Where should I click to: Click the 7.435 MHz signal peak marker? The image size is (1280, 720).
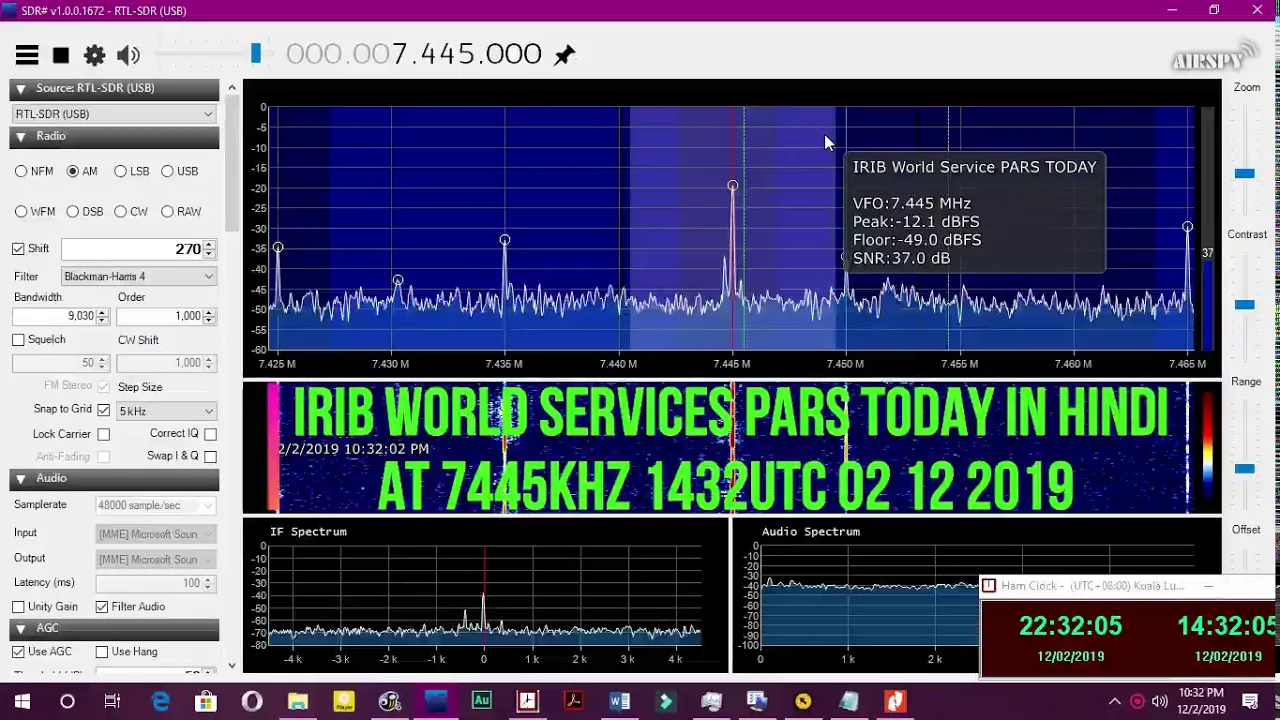click(x=505, y=240)
